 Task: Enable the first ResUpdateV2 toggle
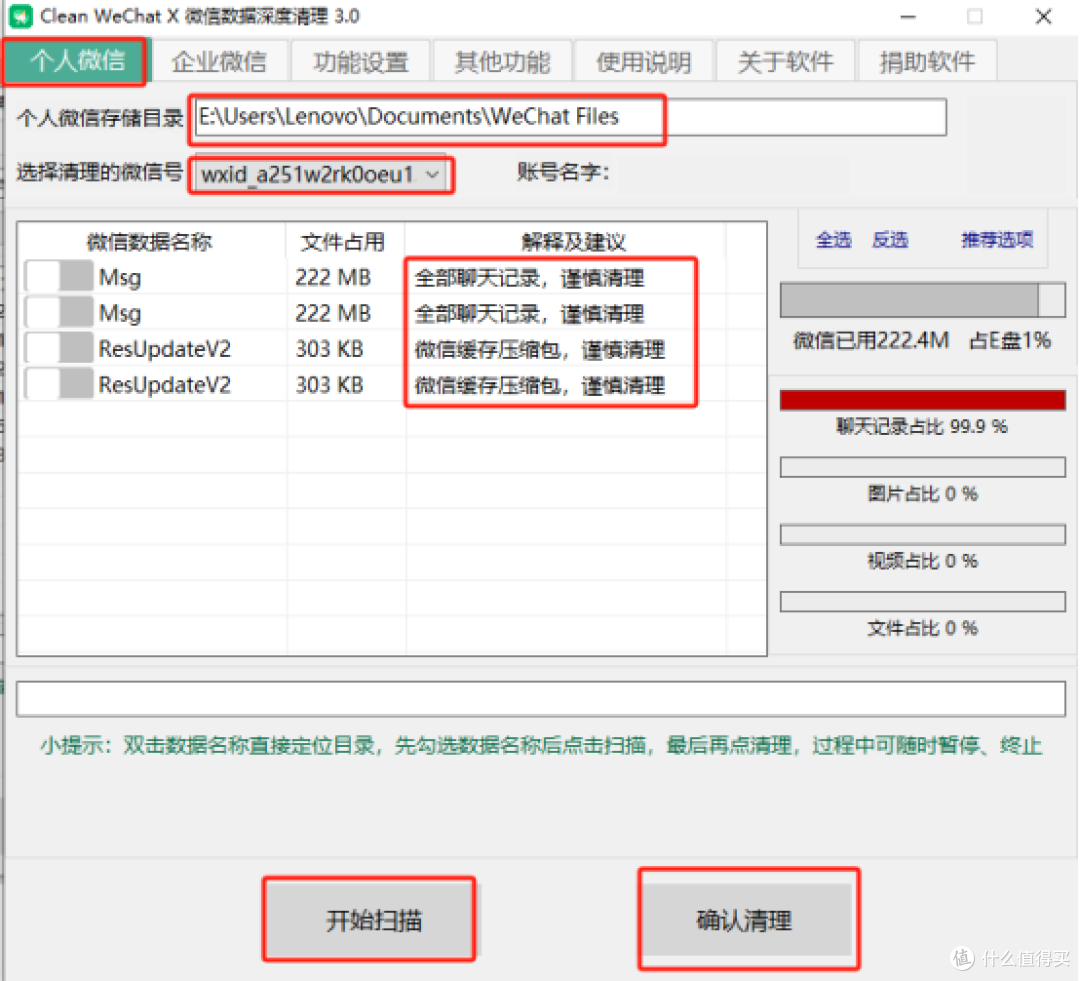58,349
